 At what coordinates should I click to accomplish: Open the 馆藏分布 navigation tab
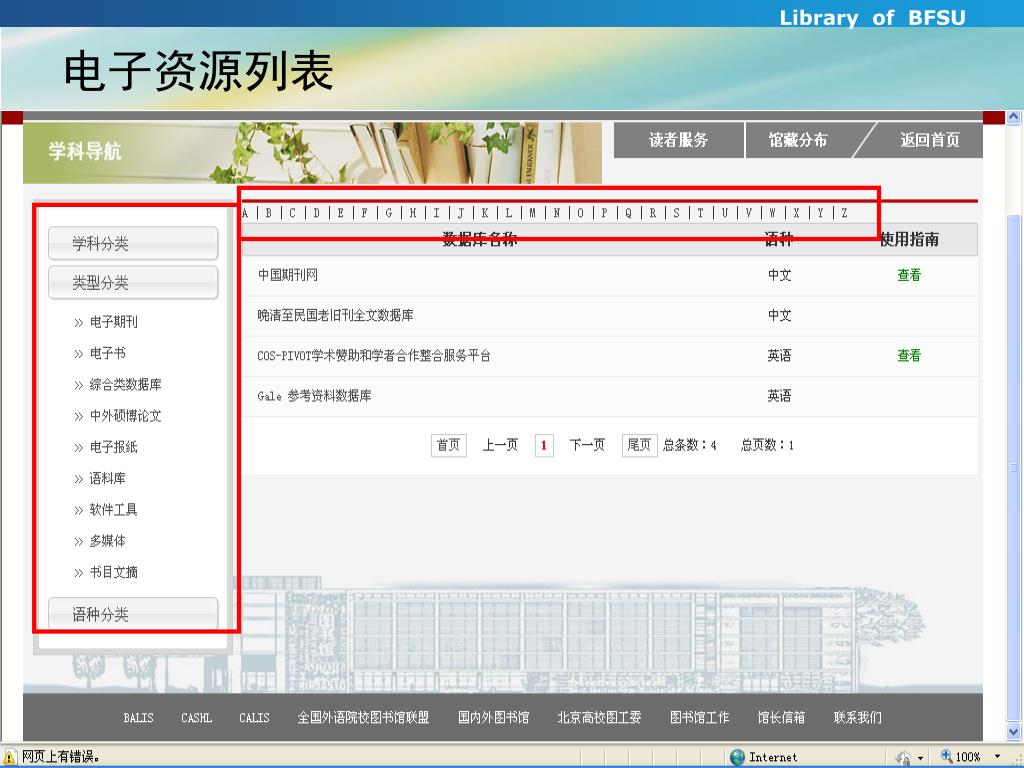point(798,140)
